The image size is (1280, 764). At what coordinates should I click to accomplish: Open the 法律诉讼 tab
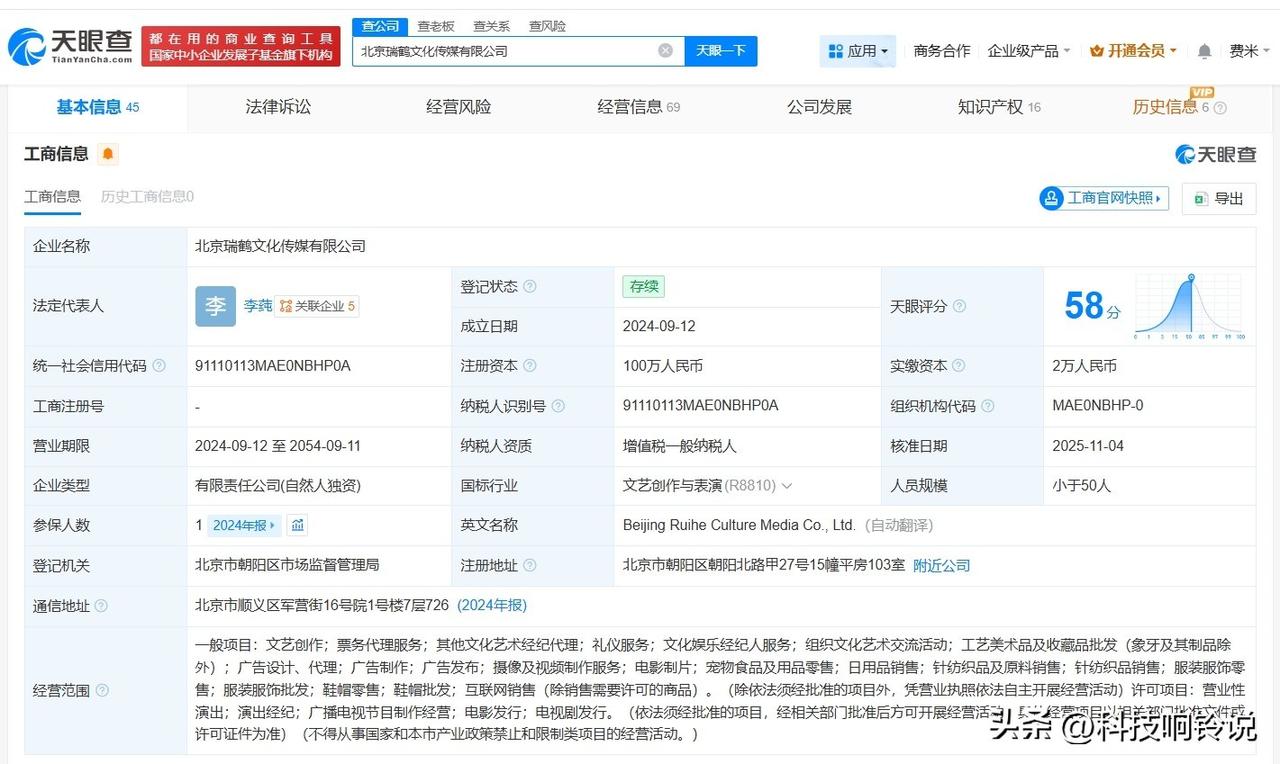[x=278, y=107]
